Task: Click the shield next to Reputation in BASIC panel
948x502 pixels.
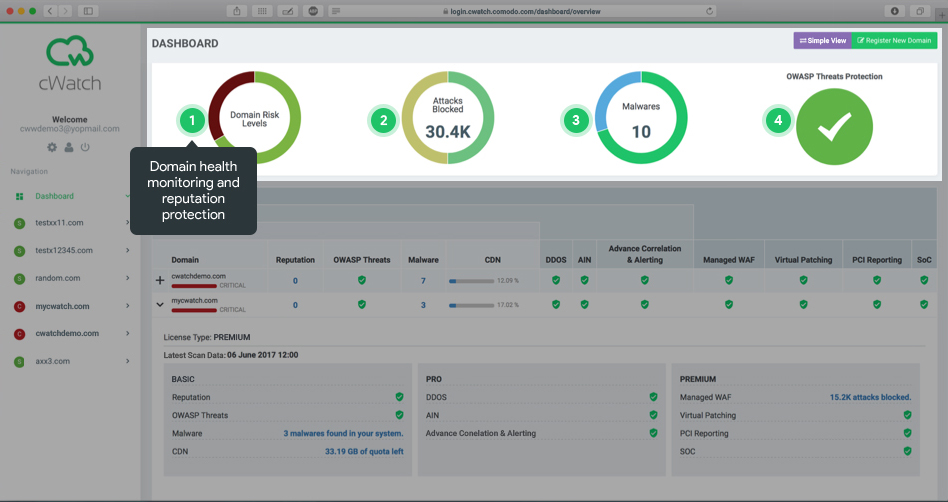Action: (399, 397)
